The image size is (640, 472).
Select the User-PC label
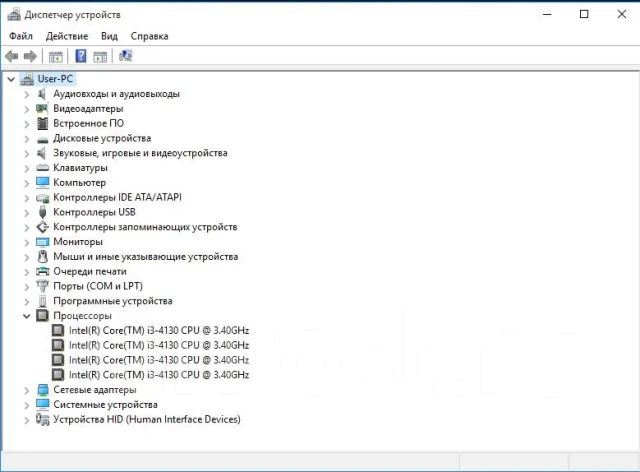click(x=55, y=79)
